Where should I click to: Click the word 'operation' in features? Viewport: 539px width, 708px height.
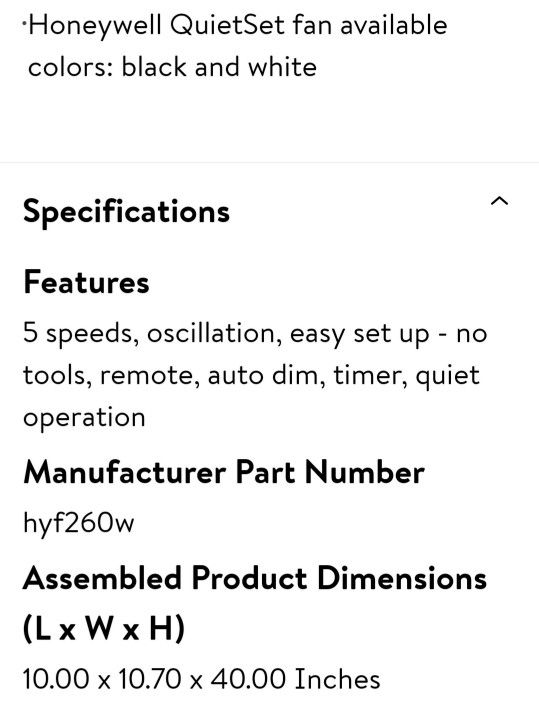pyautogui.click(x=84, y=418)
